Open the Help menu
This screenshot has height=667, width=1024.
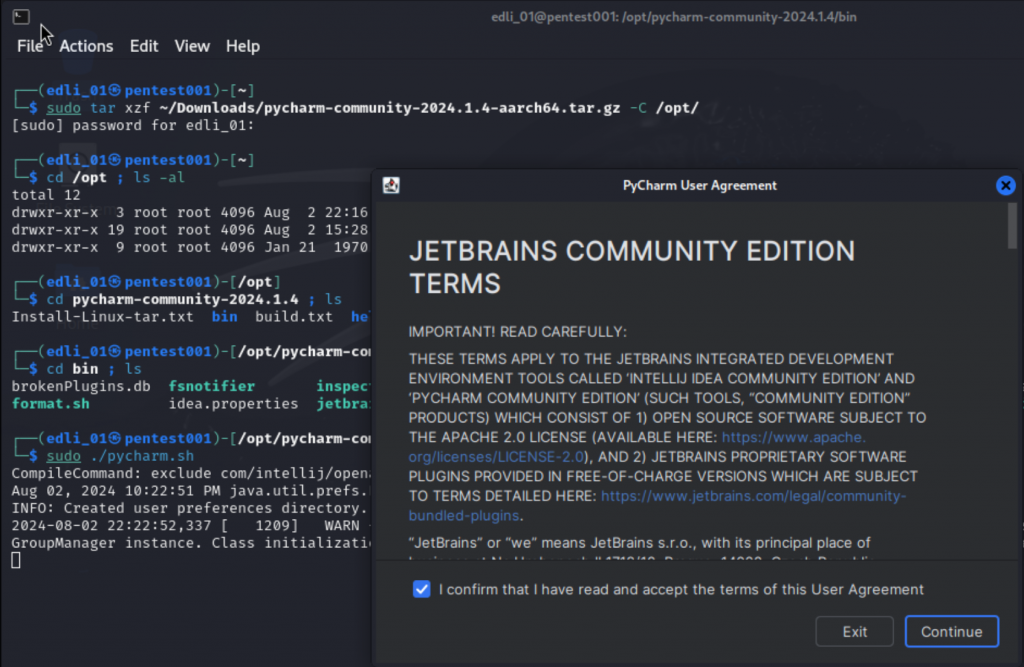[243, 46]
